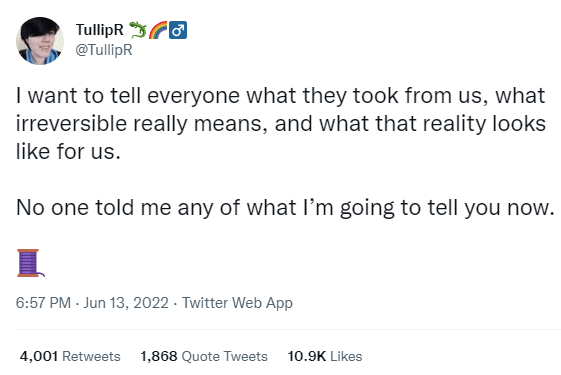The width and height of the screenshot is (561, 375).
Task: Click the "No one told me" sentence
Action: 285,208
